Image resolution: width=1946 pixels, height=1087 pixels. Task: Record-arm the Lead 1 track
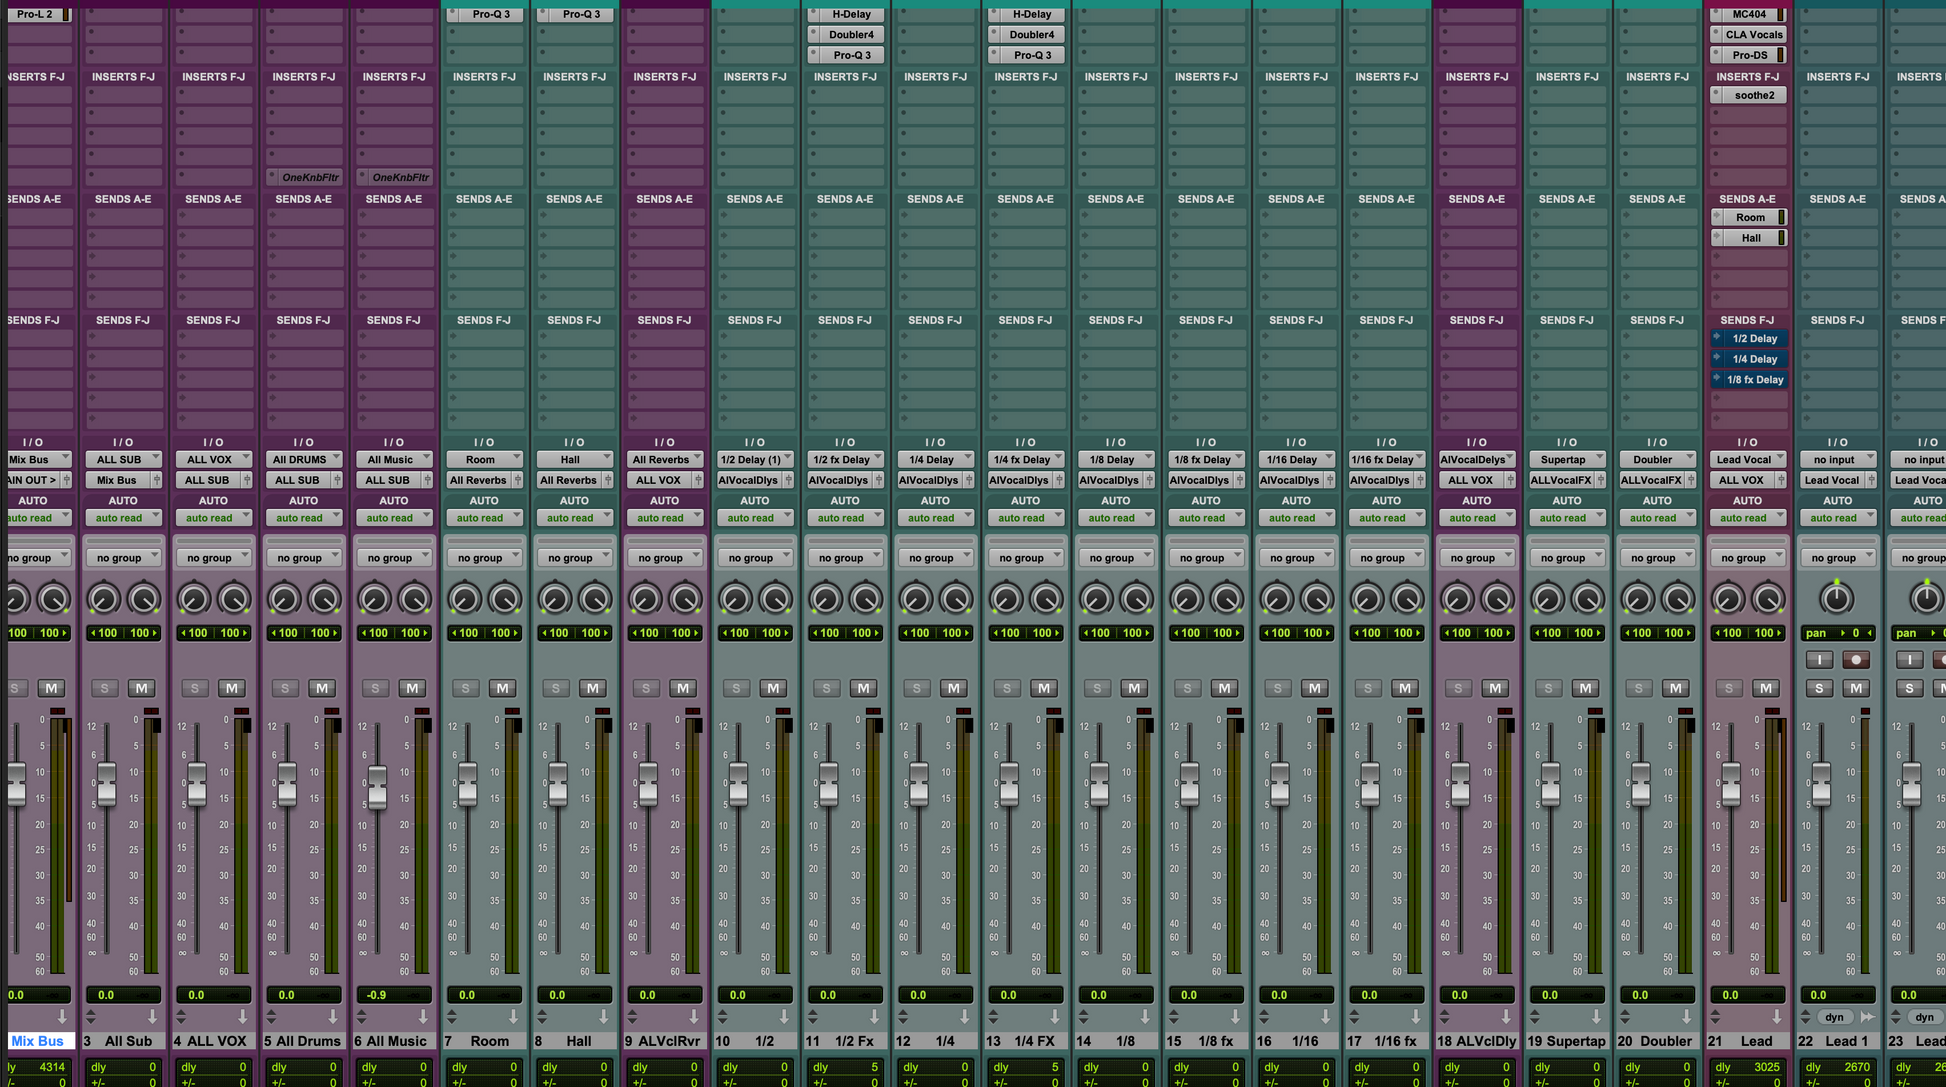click(x=1856, y=660)
